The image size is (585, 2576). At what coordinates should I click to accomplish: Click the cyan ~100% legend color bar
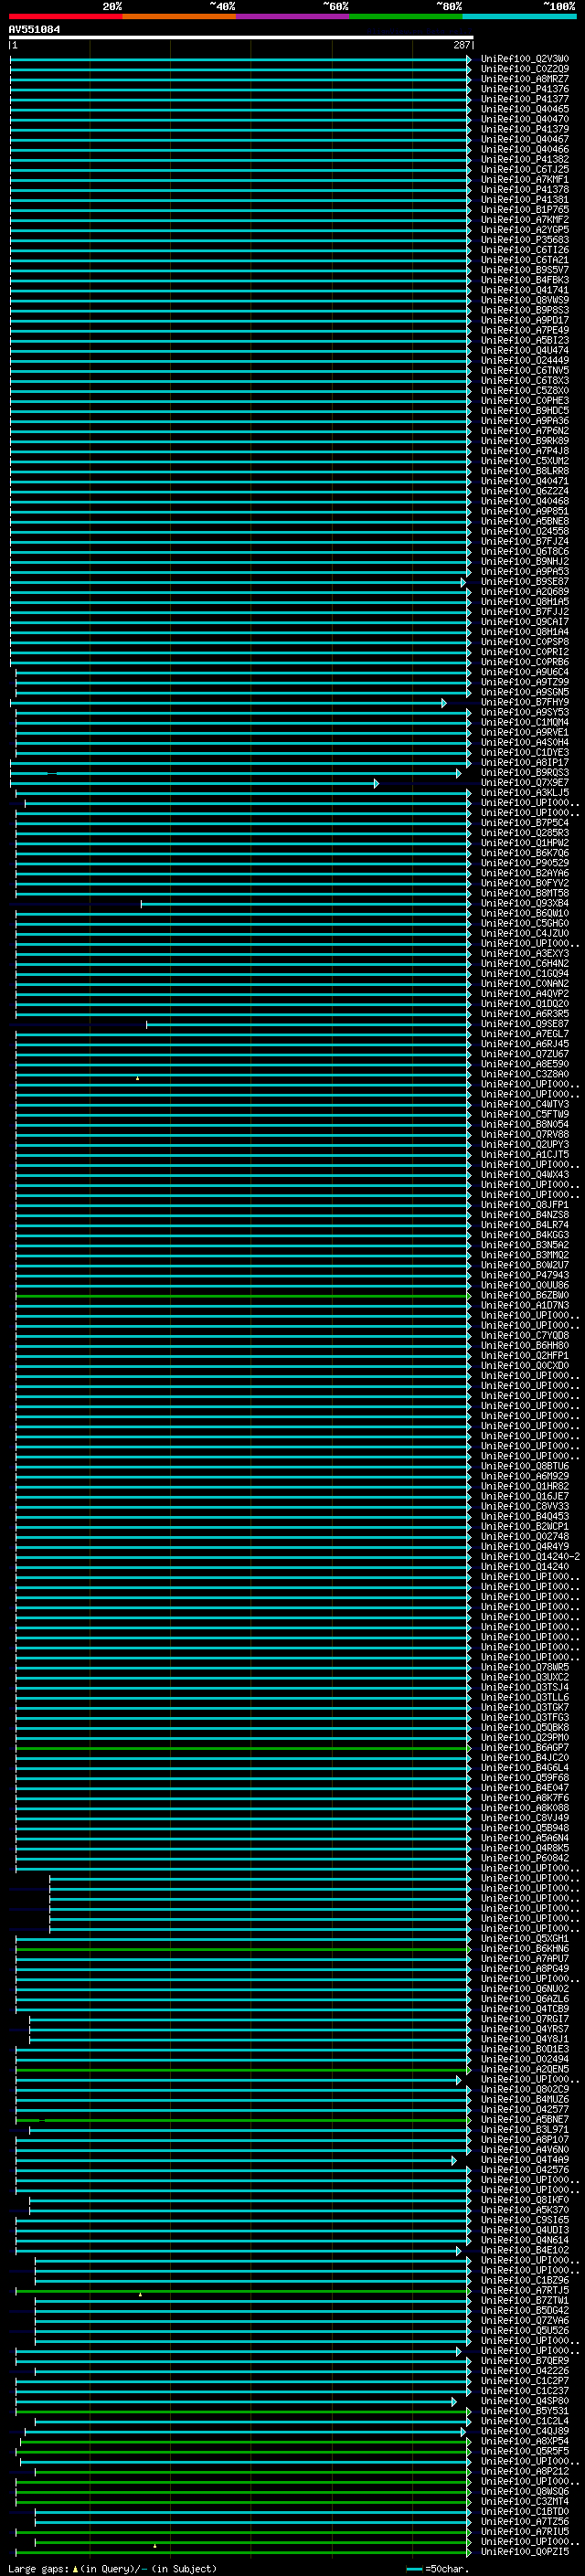pos(520,16)
